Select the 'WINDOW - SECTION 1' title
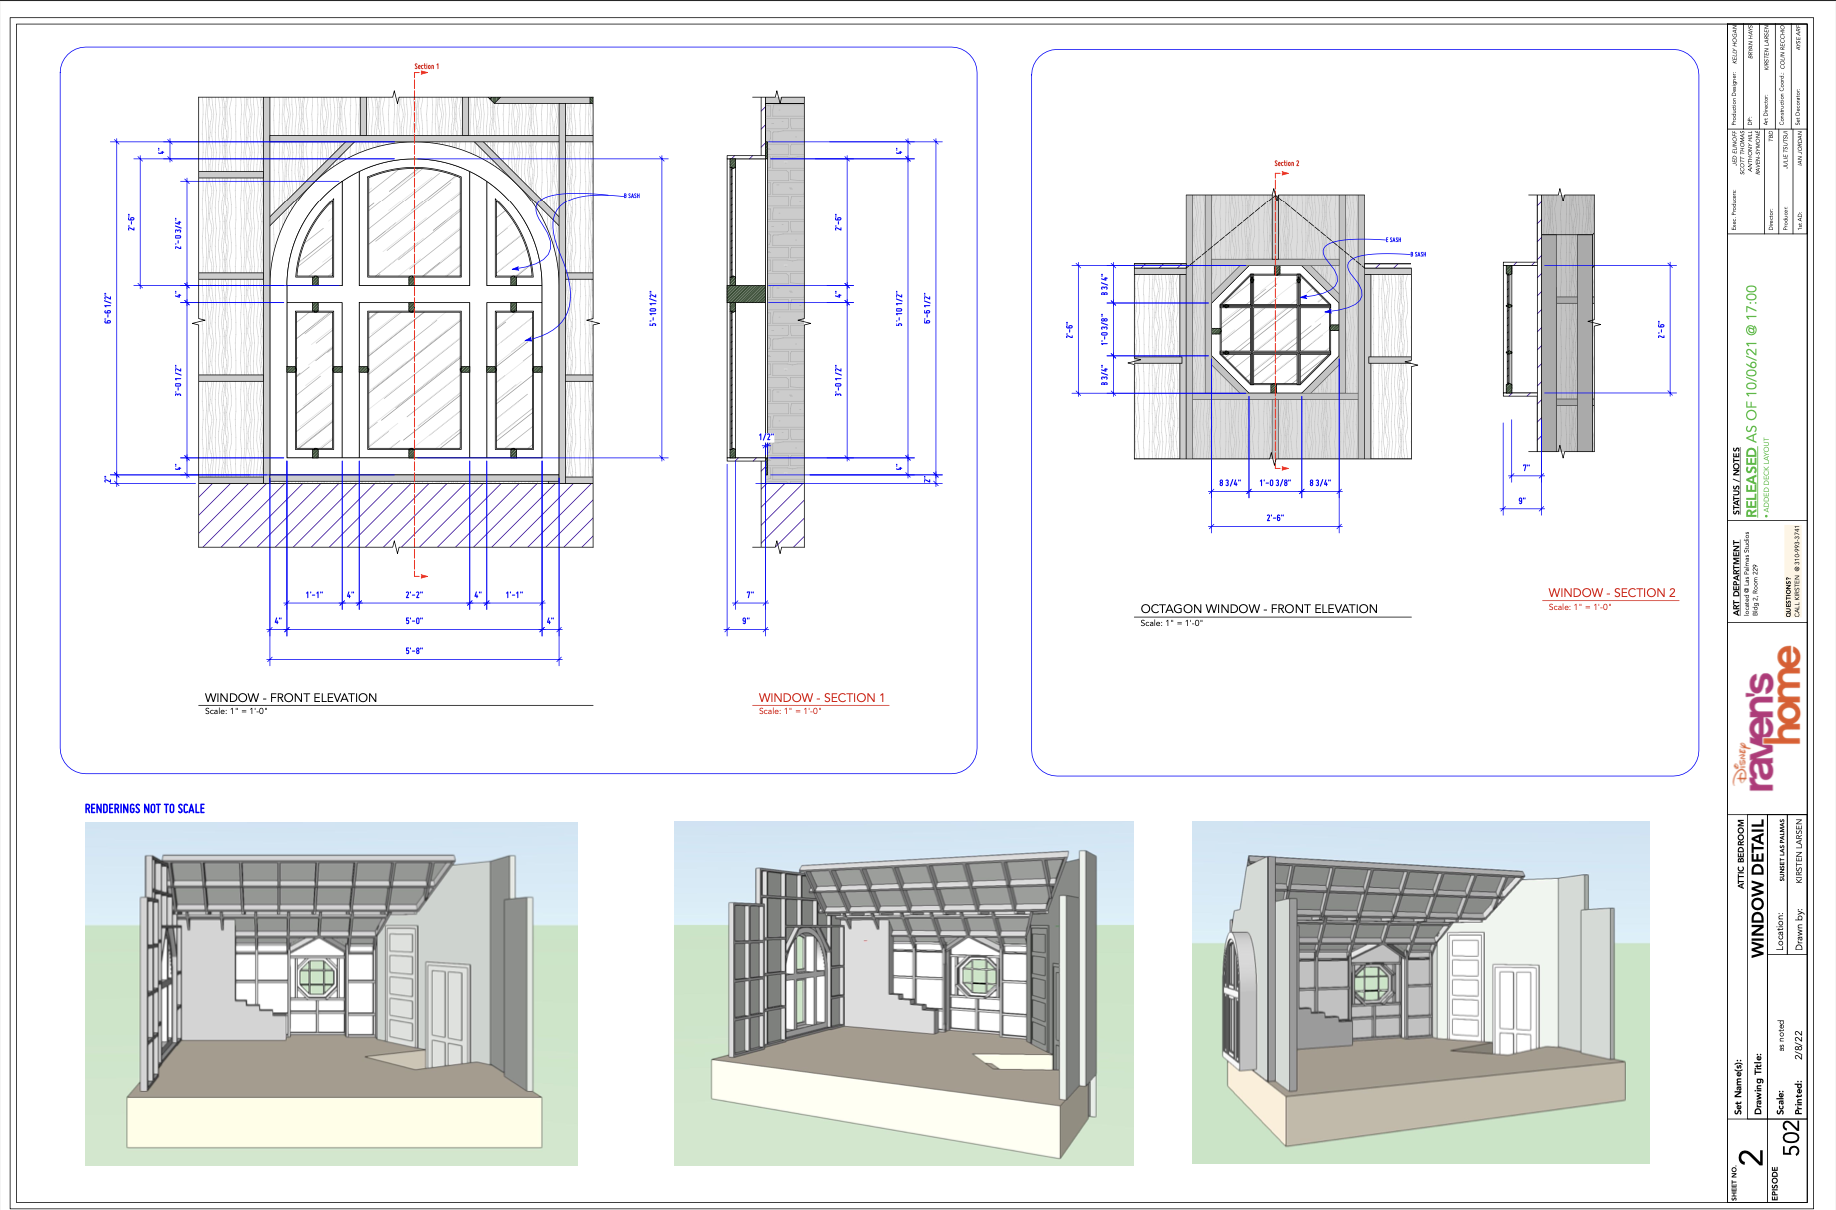Screen dimensions: 1836x1210 (x=821, y=698)
